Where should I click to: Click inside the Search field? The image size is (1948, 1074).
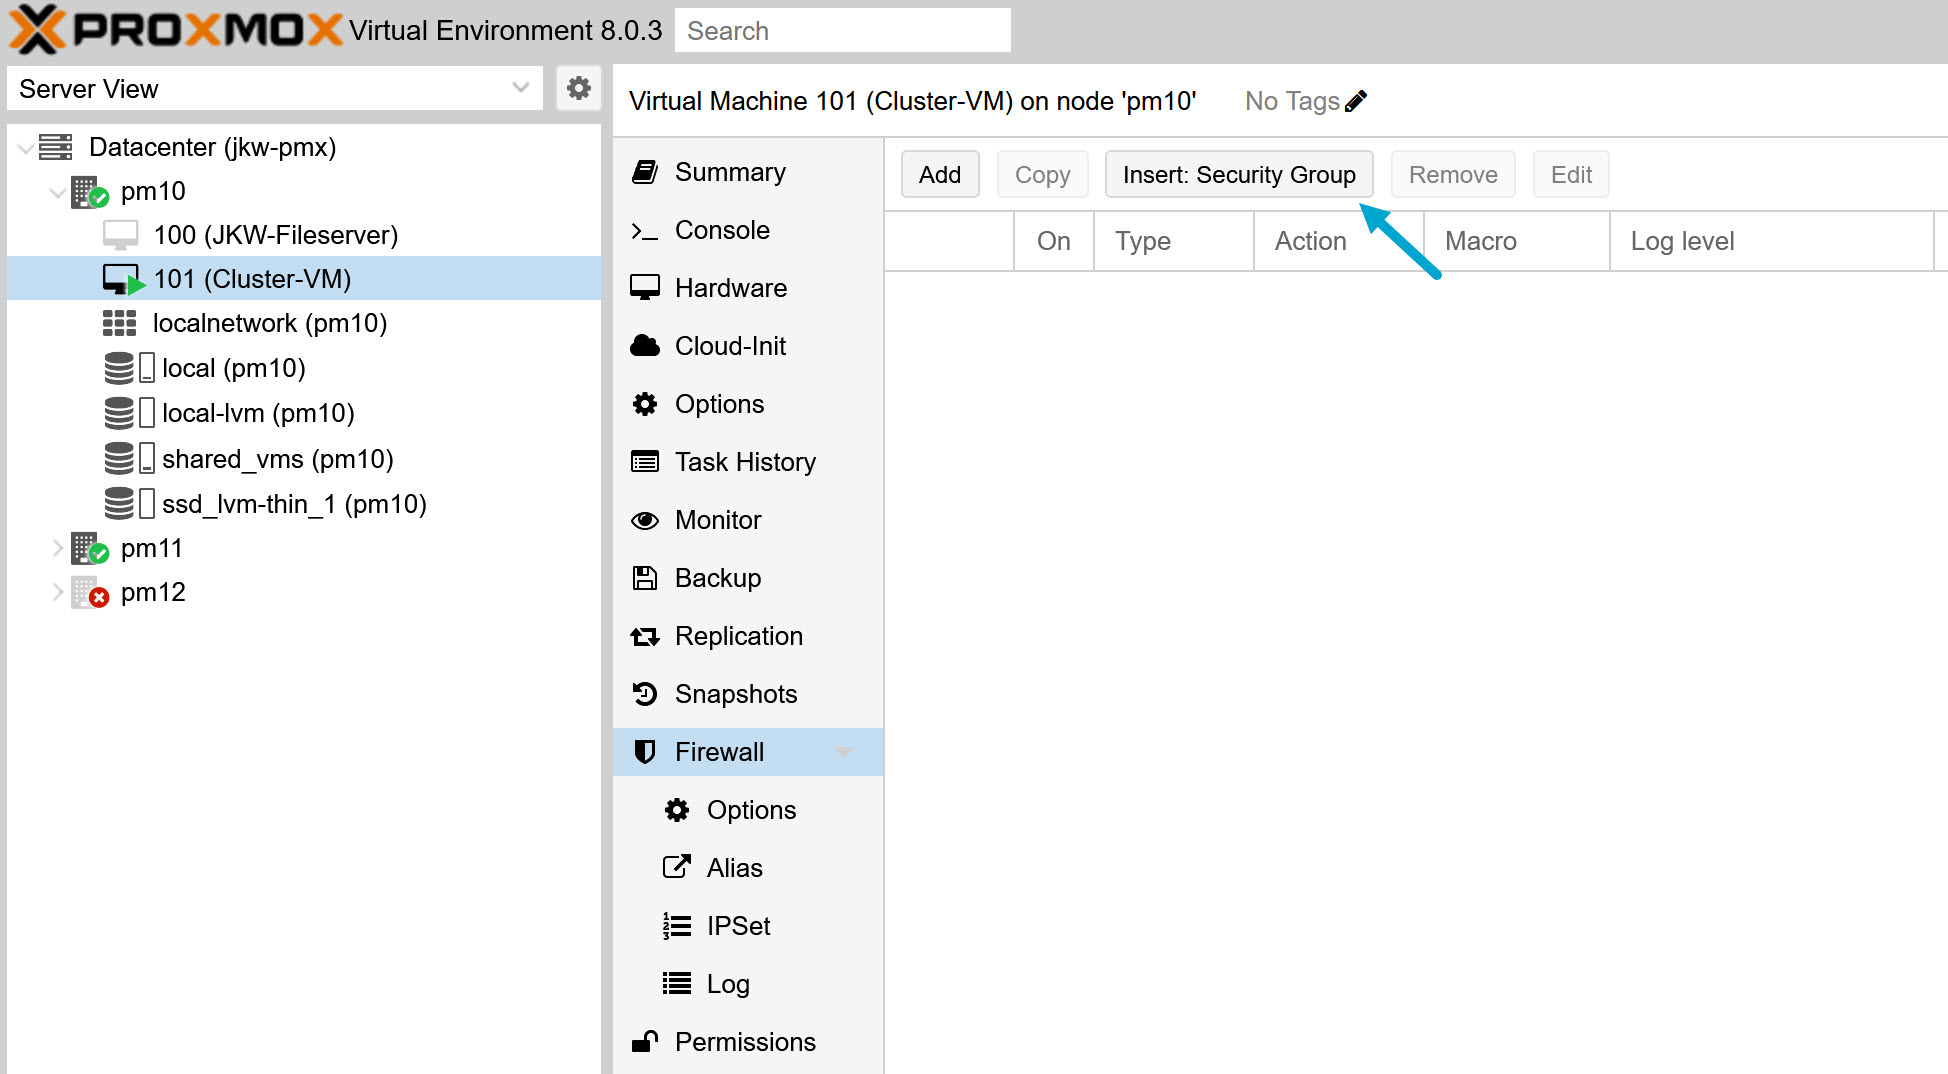tap(842, 30)
